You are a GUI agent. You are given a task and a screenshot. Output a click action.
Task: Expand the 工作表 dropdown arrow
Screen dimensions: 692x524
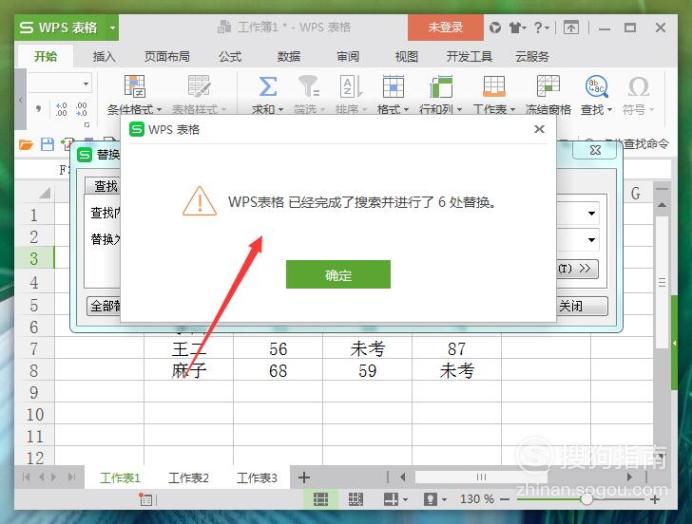[512, 109]
